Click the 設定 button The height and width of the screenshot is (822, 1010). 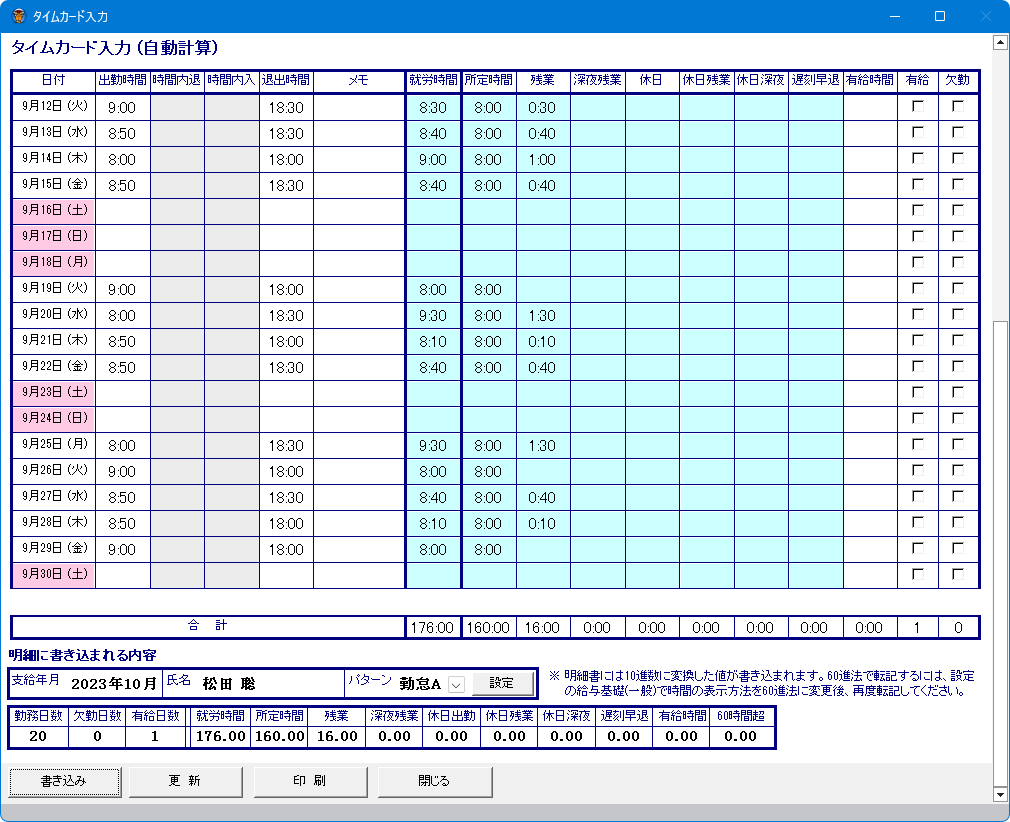[502, 683]
